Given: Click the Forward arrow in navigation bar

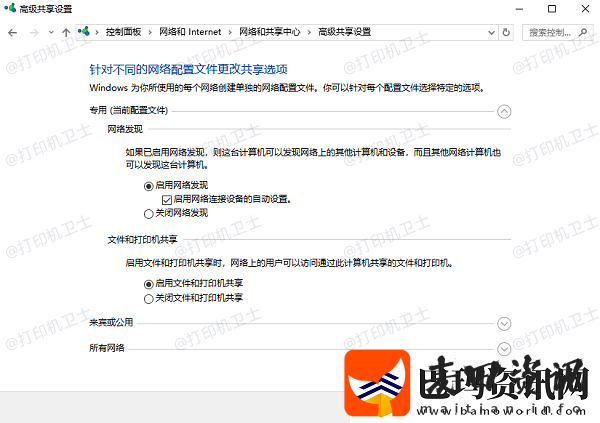Looking at the screenshot, I should [x=34, y=33].
